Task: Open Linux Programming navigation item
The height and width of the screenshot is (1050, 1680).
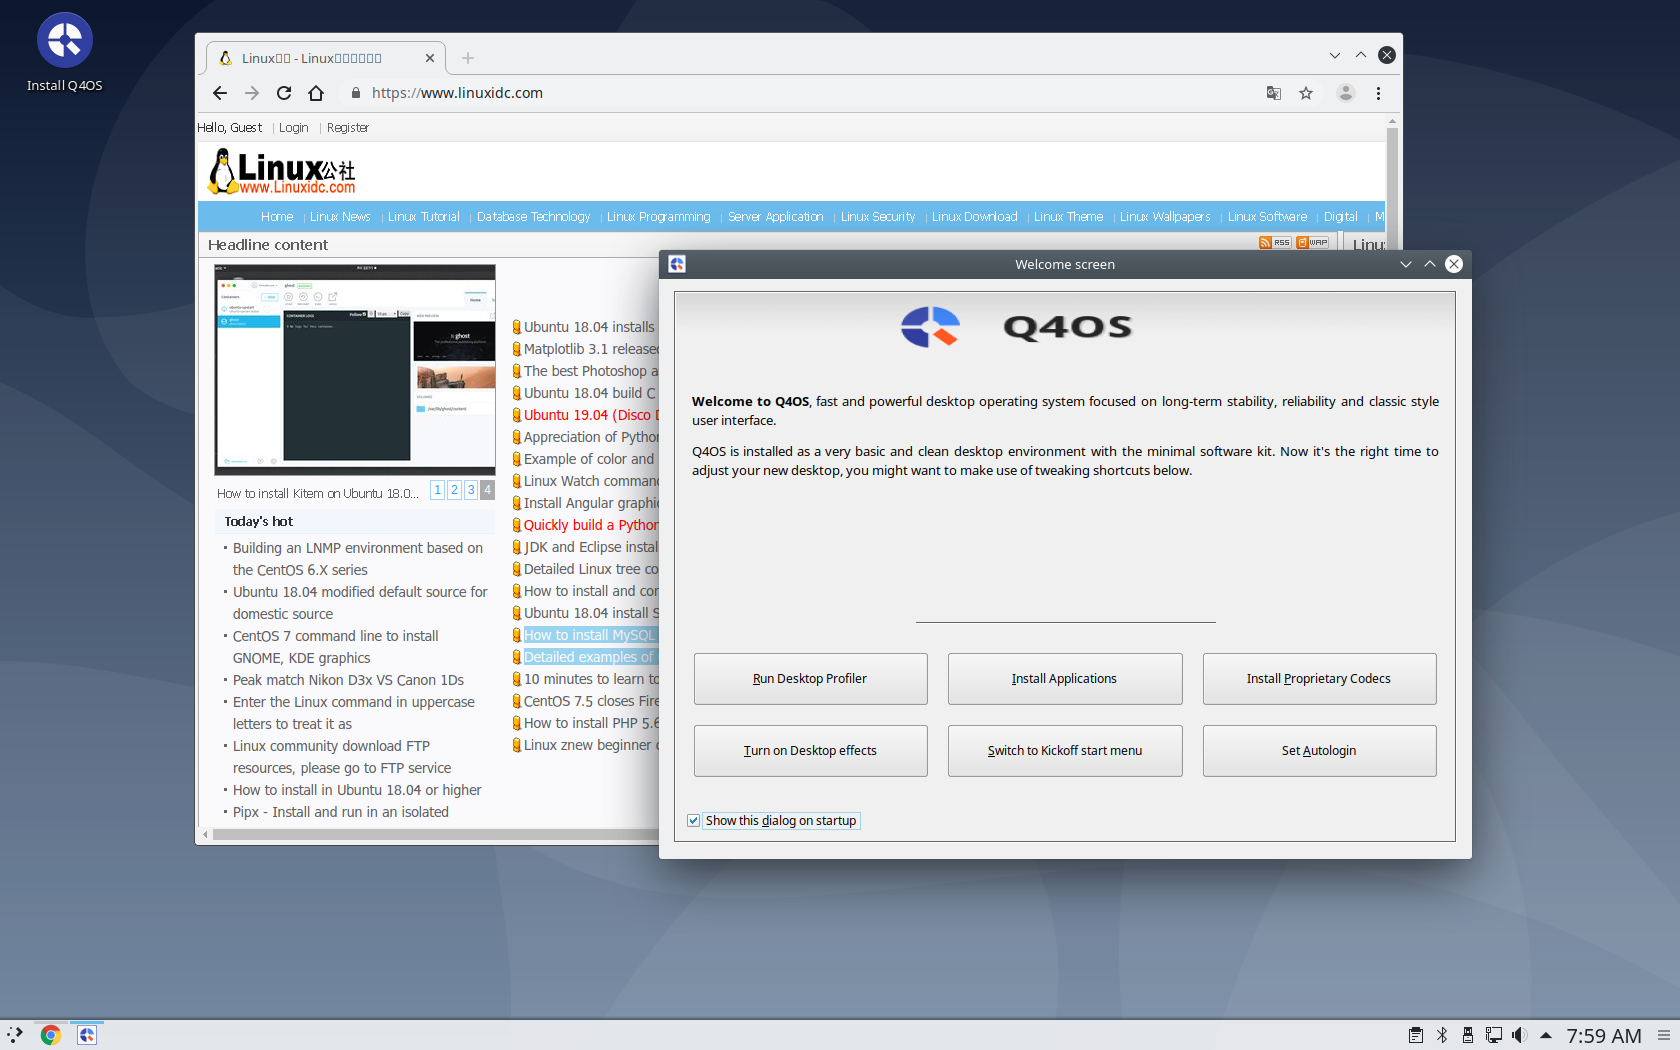Action: pos(658,217)
